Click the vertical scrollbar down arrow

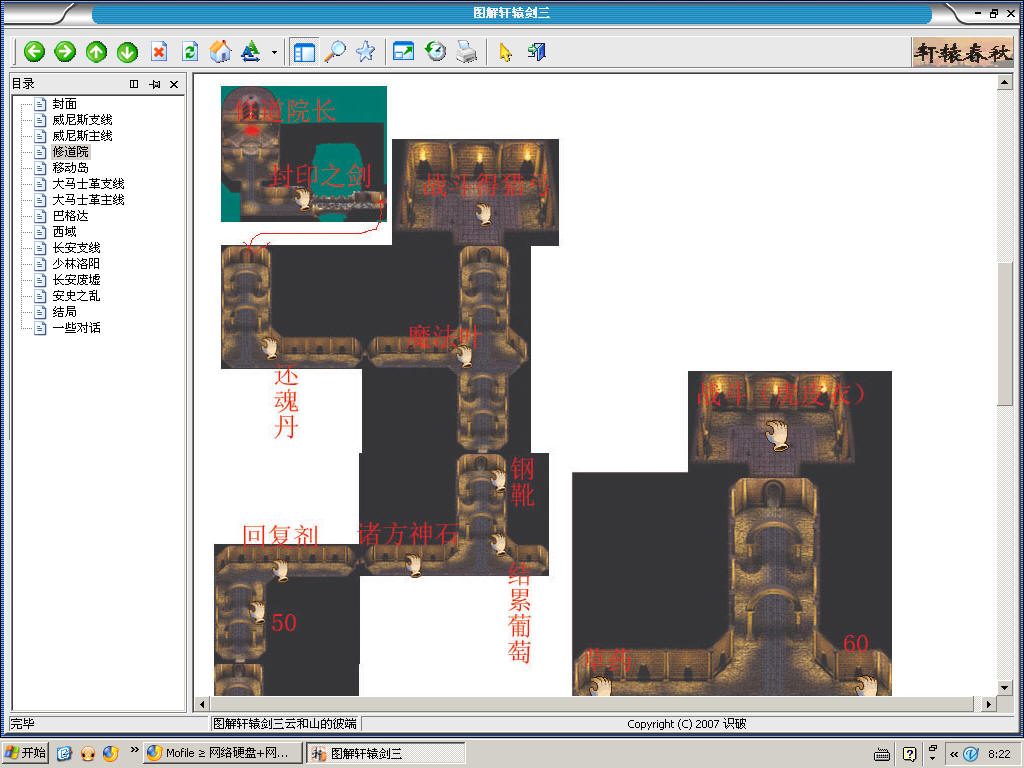[1005, 688]
